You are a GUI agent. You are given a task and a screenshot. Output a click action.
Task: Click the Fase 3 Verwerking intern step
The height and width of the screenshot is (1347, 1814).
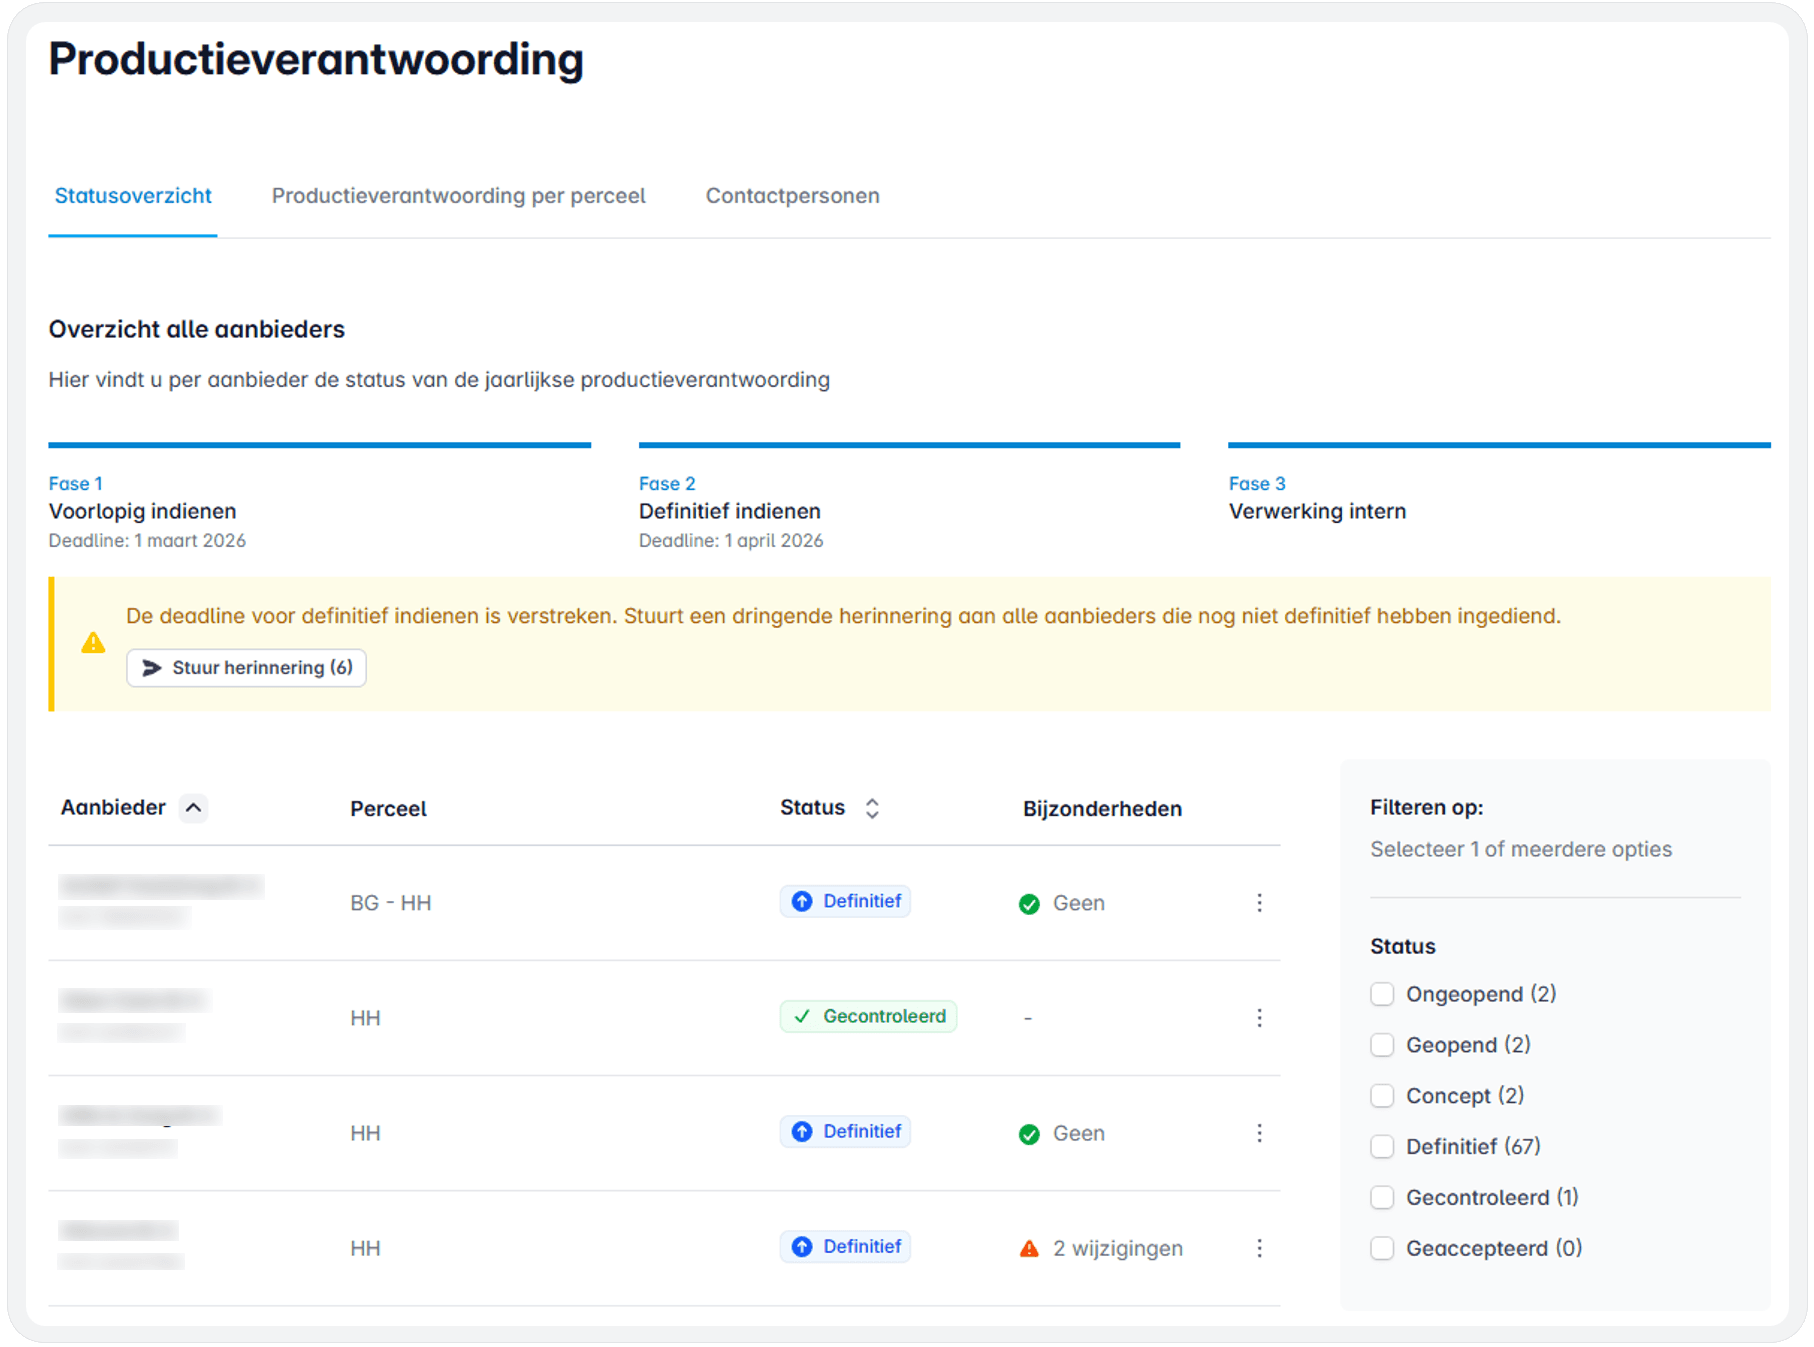1499,485
